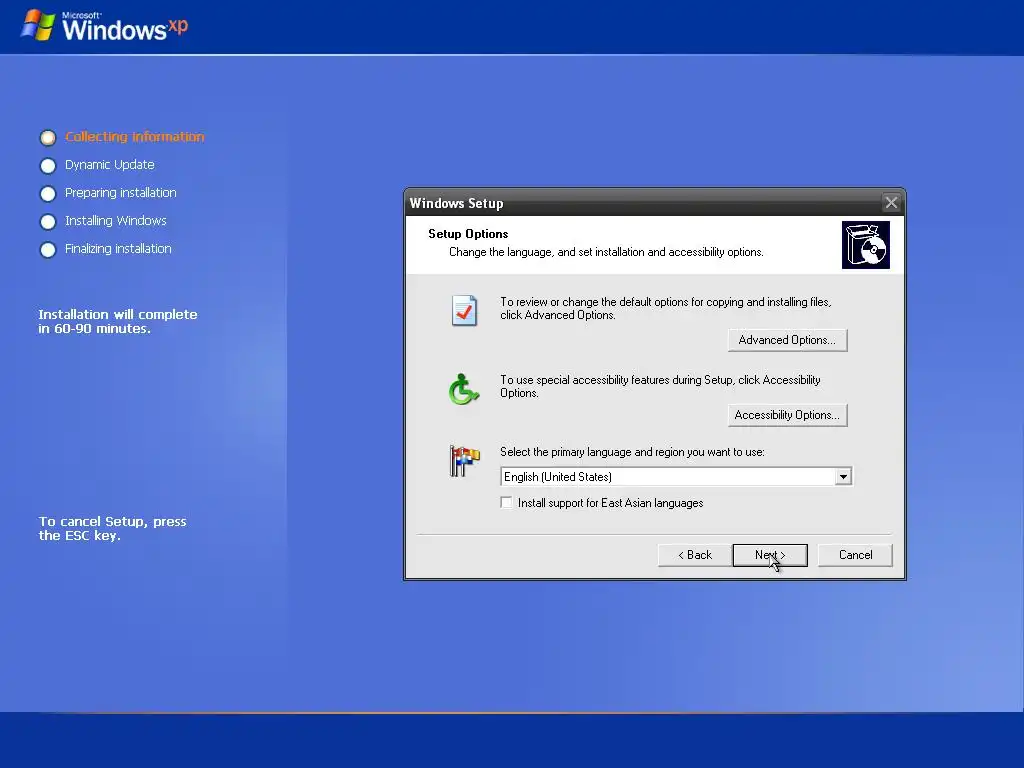
Task: Click the 'Windows Setup' title bar text
Action: 456,203
